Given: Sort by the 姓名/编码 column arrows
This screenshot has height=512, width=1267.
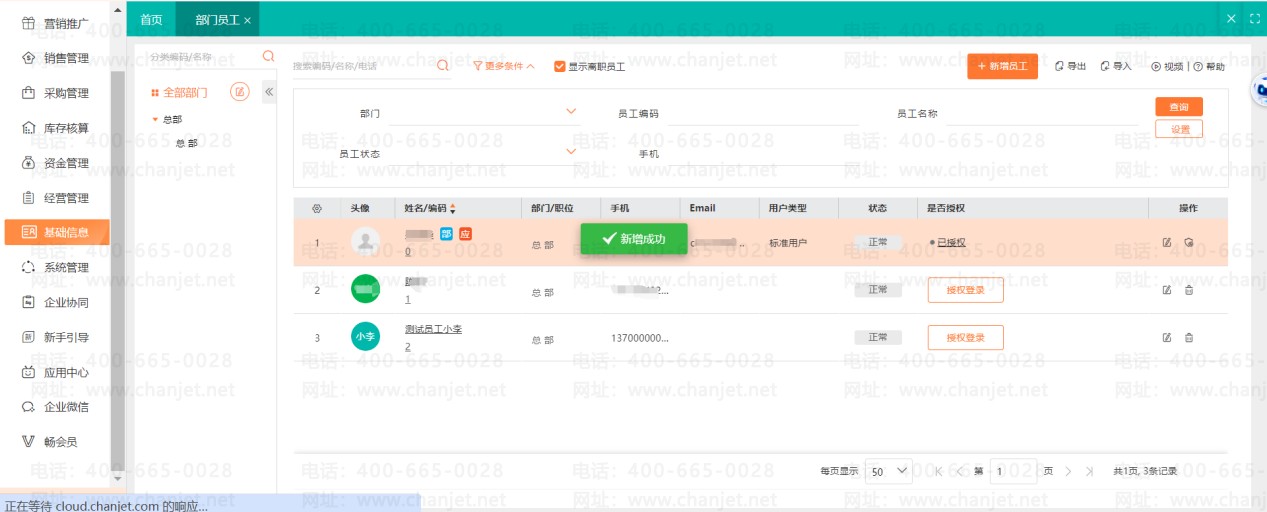Looking at the screenshot, I should coord(452,208).
